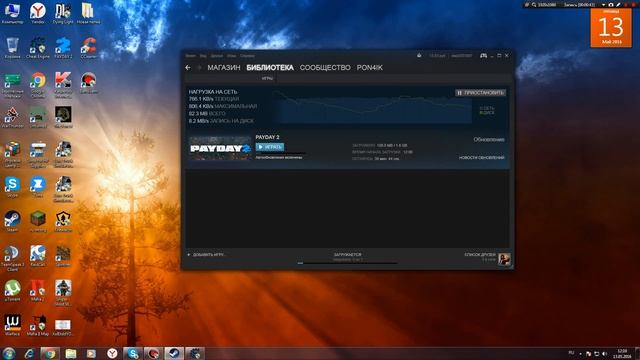Open the МАГАЗИН tab in Steam
640x360 pixels.
pos(224,68)
